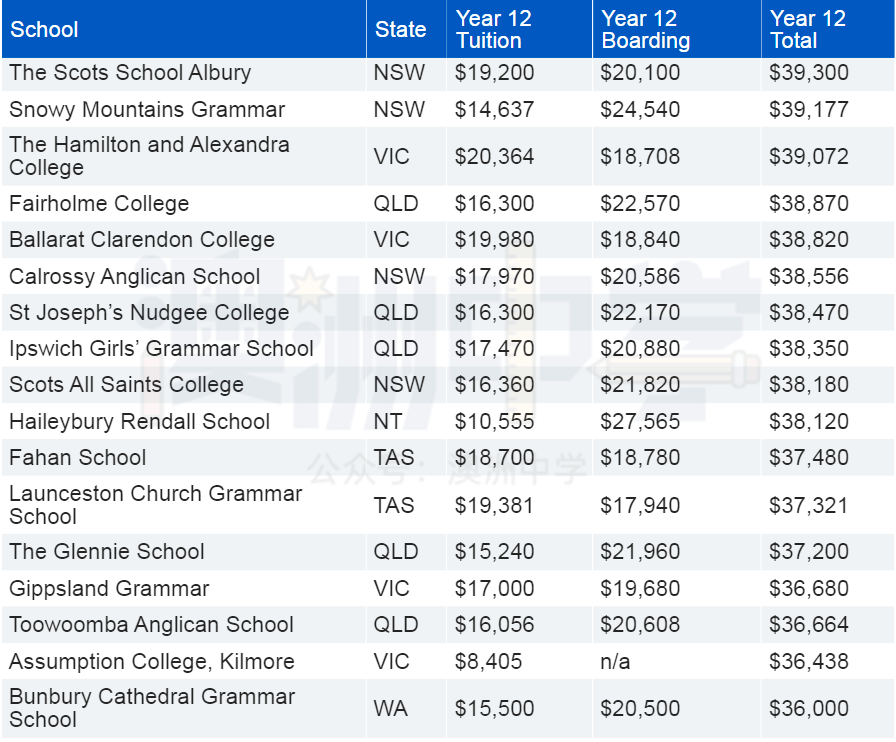Click Gippsland Grammar boarding fee $19,680
Image resolution: width=896 pixels, height=742 pixels.
pos(640,589)
